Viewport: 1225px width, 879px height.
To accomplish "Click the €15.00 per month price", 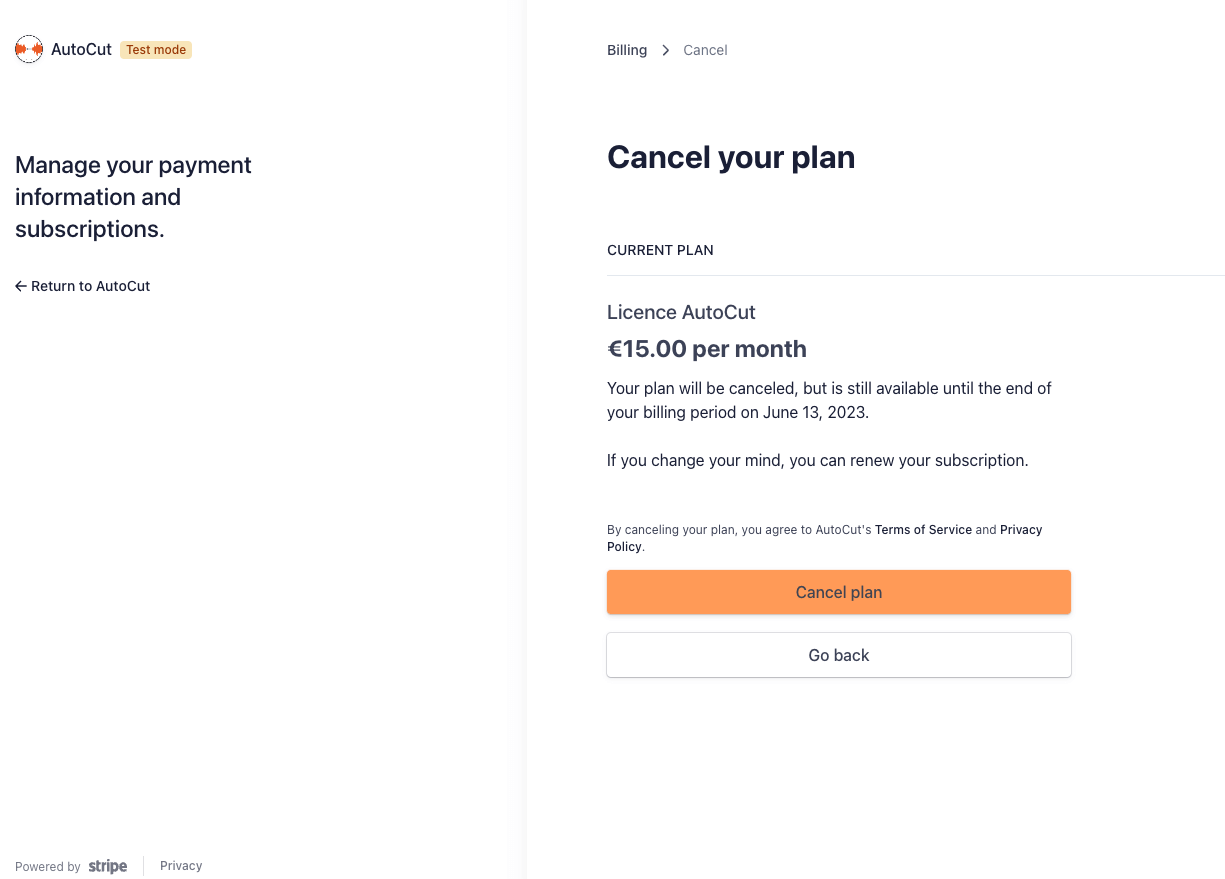I will click(x=707, y=349).
